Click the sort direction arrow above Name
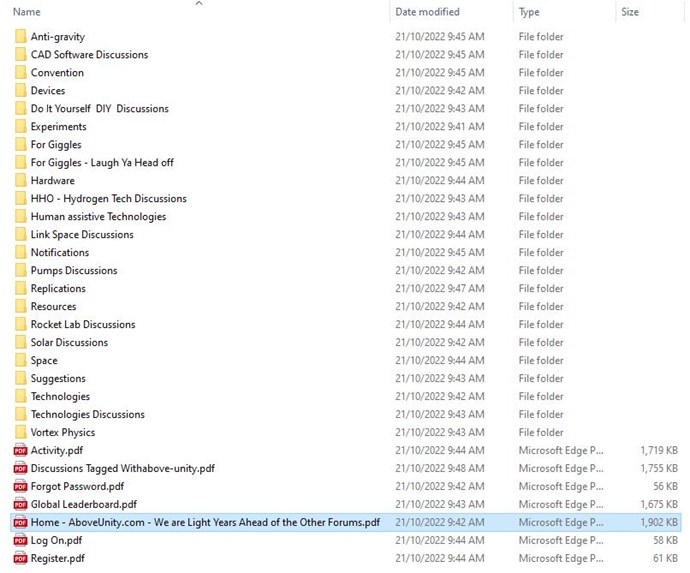 coord(199,3)
